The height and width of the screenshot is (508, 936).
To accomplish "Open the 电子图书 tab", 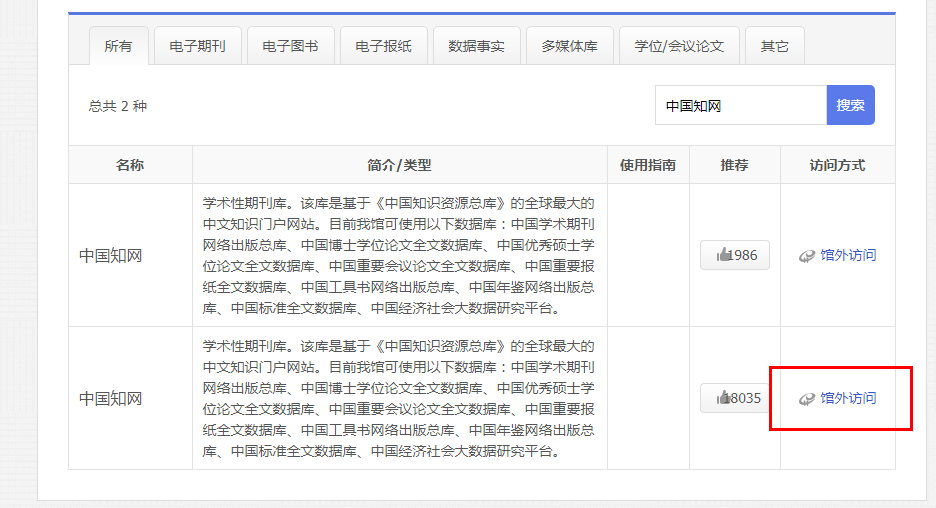I will coord(291,46).
